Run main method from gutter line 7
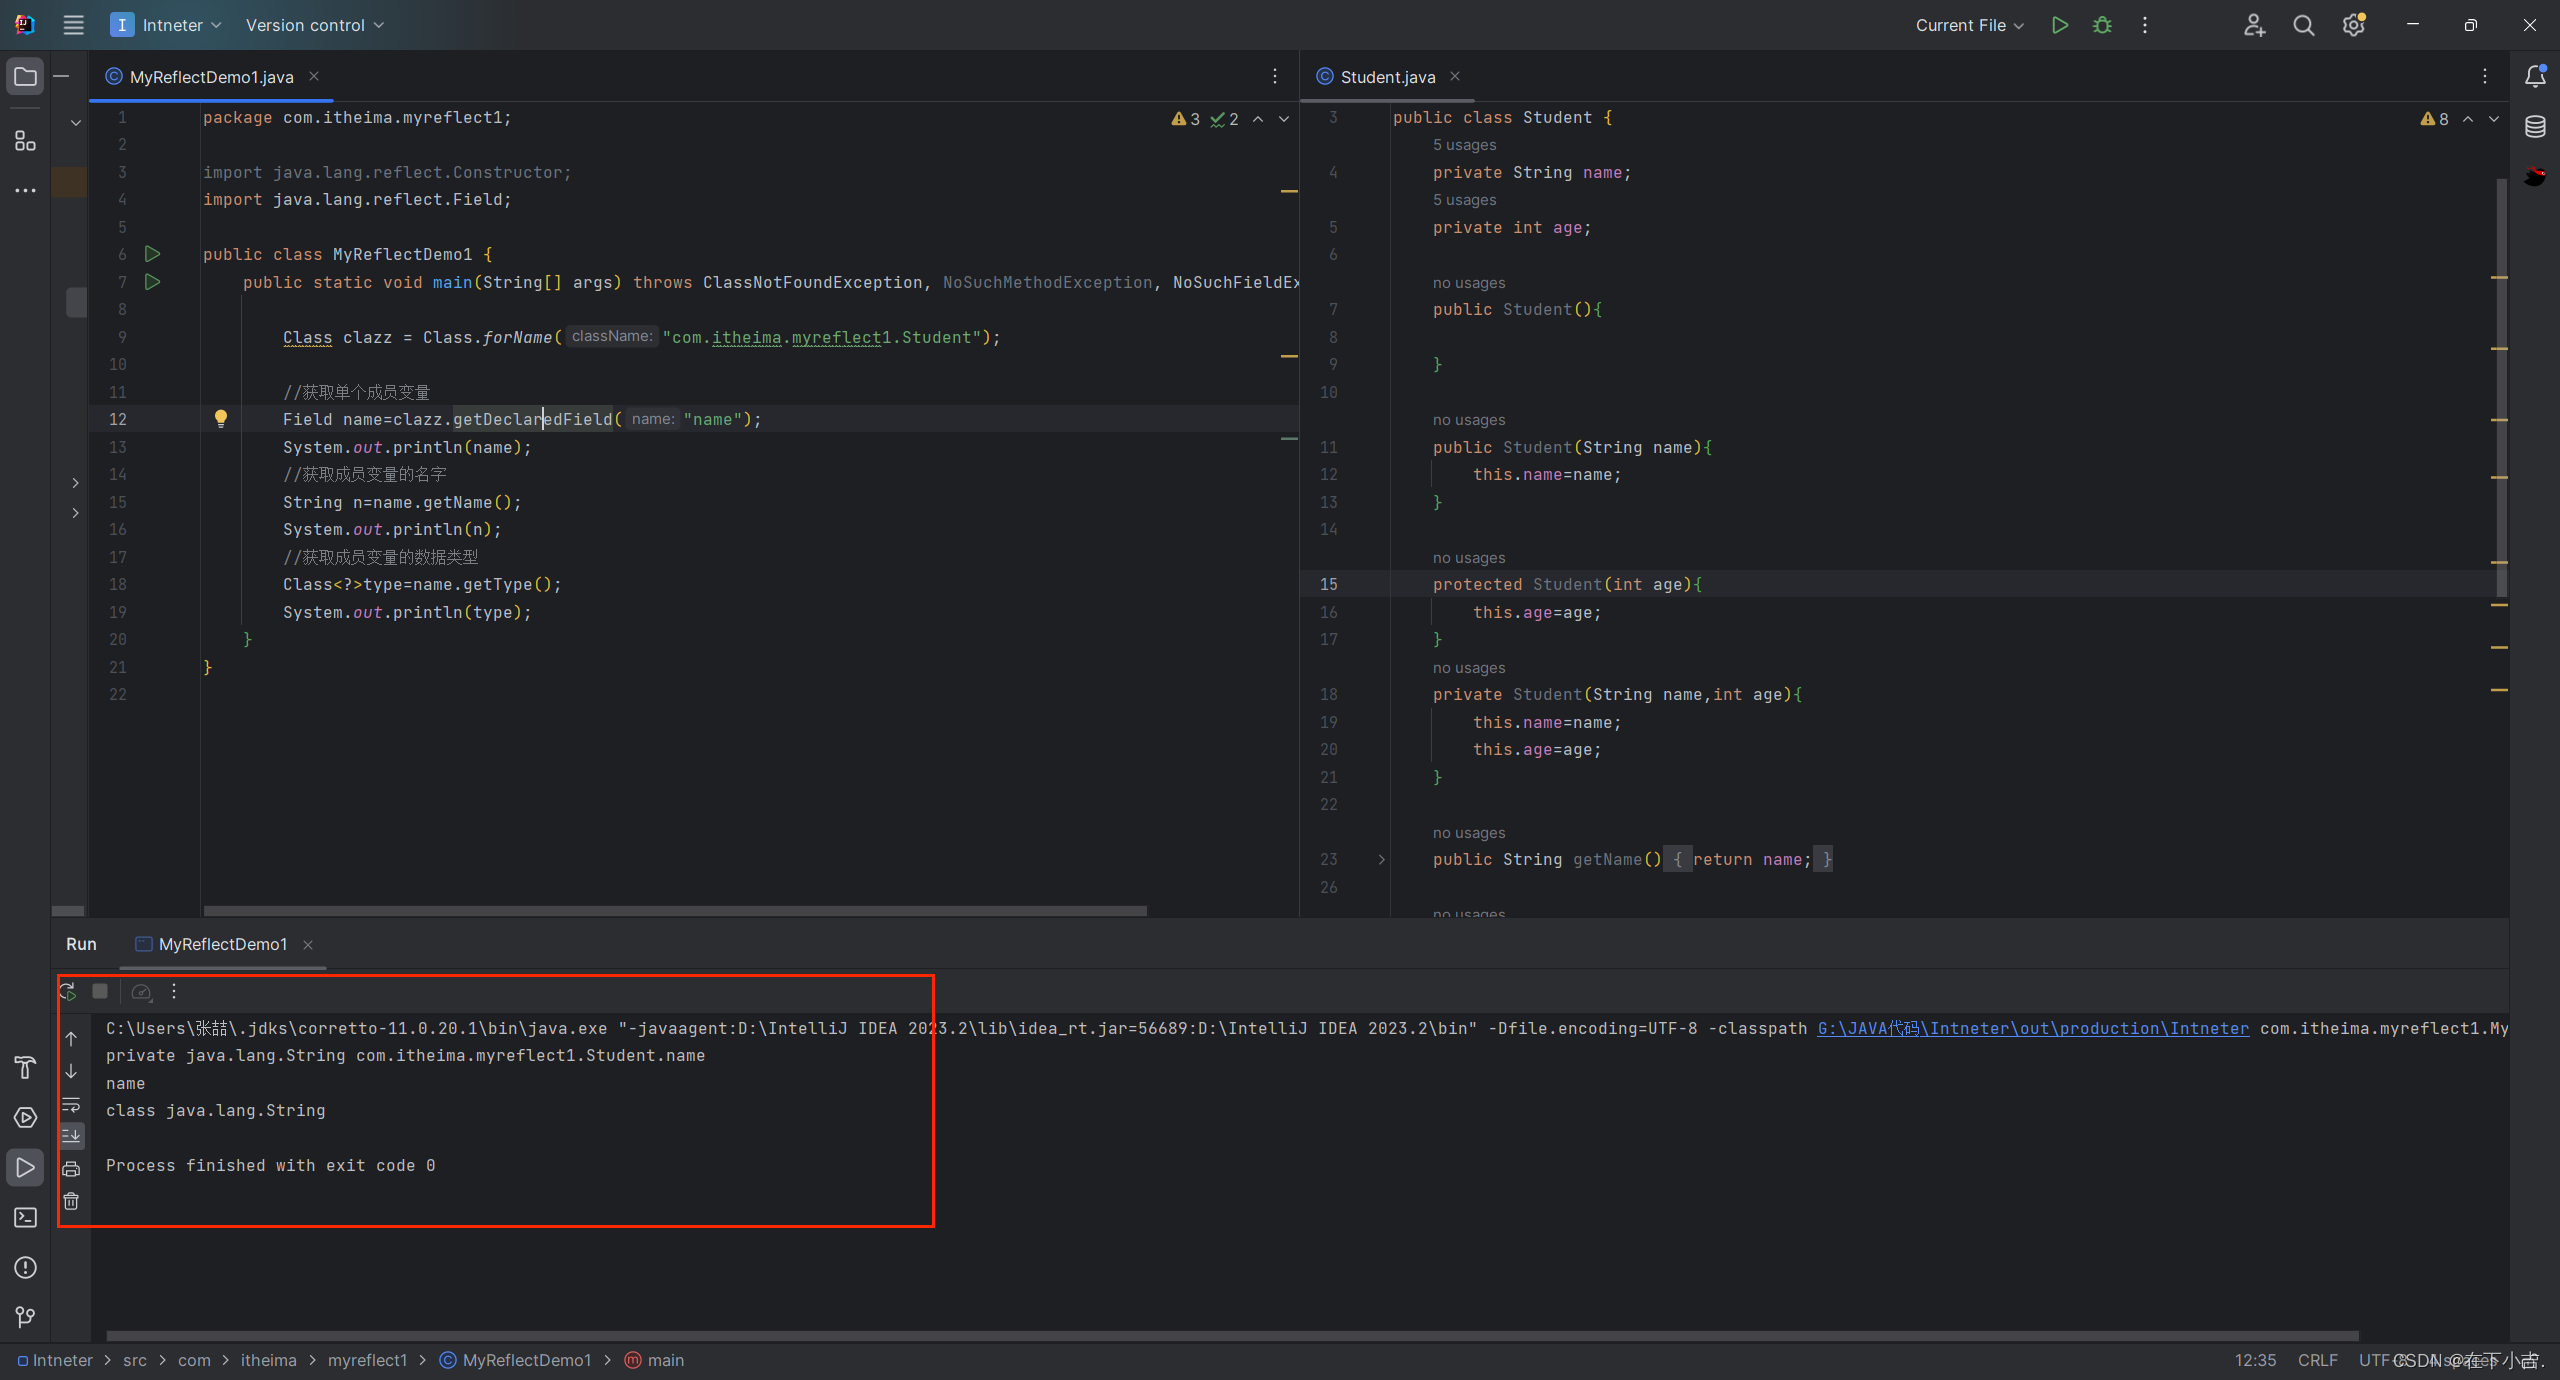Image resolution: width=2560 pixels, height=1380 pixels. click(x=152, y=282)
